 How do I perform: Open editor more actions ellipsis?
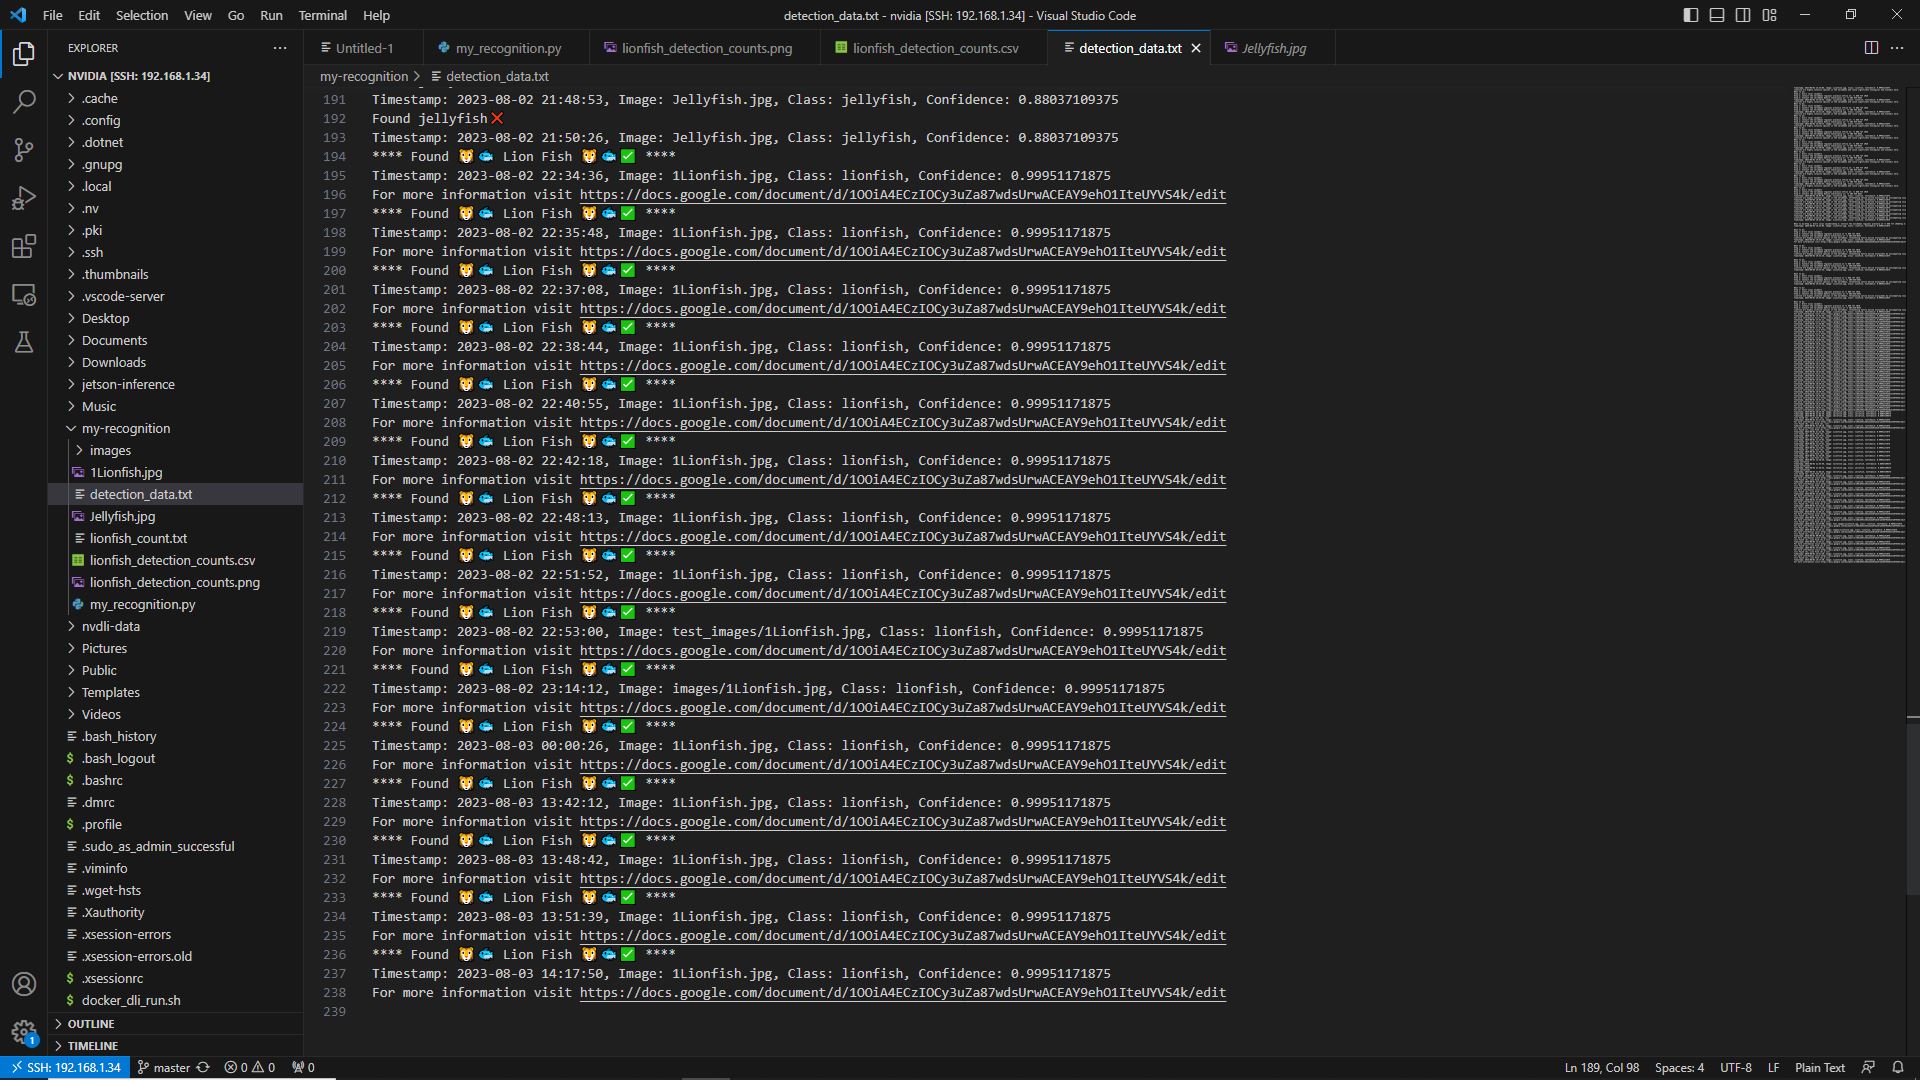1897,48
